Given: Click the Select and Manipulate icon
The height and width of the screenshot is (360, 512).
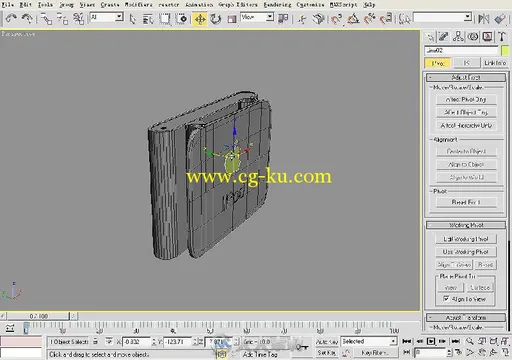Looking at the screenshot, I should click(302, 19).
